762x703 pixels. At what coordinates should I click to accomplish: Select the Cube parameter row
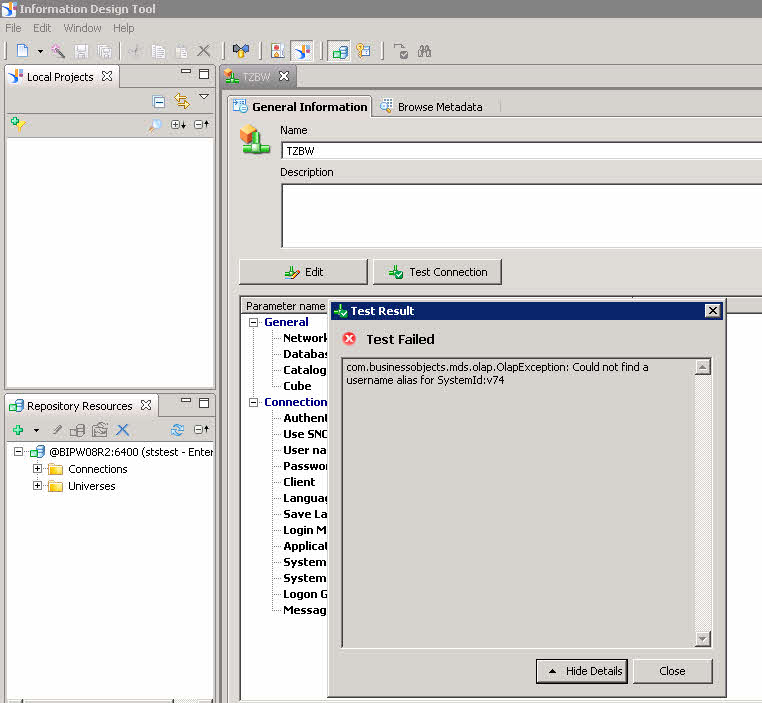[297, 386]
